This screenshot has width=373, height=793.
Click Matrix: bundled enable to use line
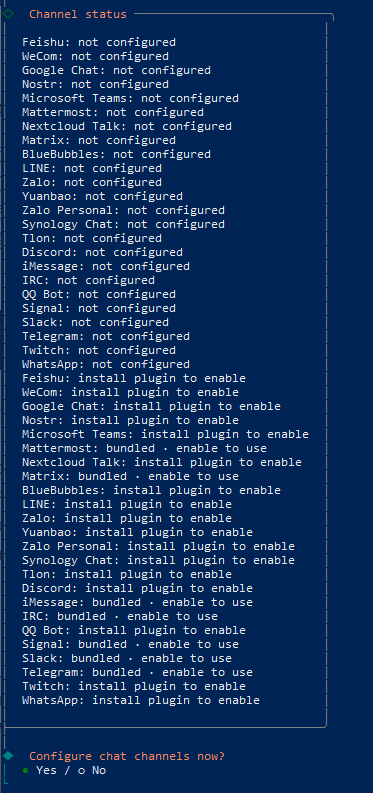pyautogui.click(x=130, y=476)
